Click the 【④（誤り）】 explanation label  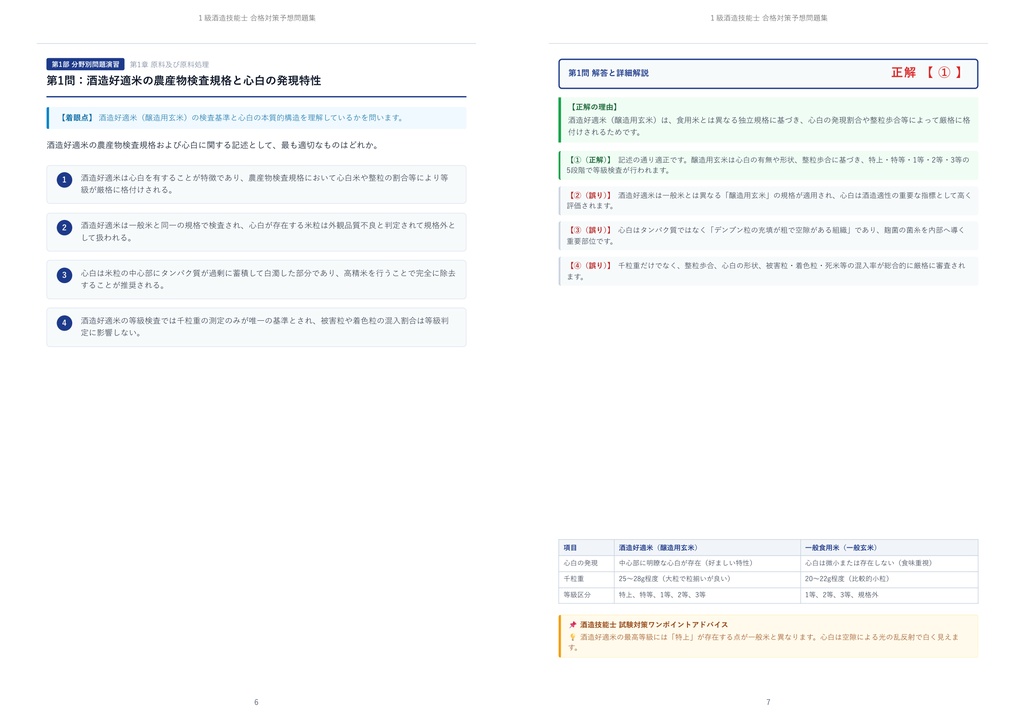click(590, 266)
